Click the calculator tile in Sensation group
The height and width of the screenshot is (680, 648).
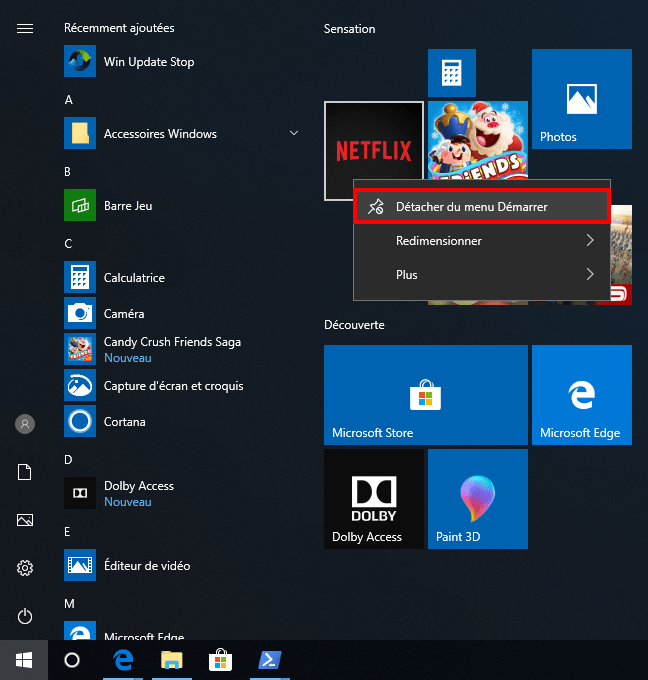(x=452, y=73)
